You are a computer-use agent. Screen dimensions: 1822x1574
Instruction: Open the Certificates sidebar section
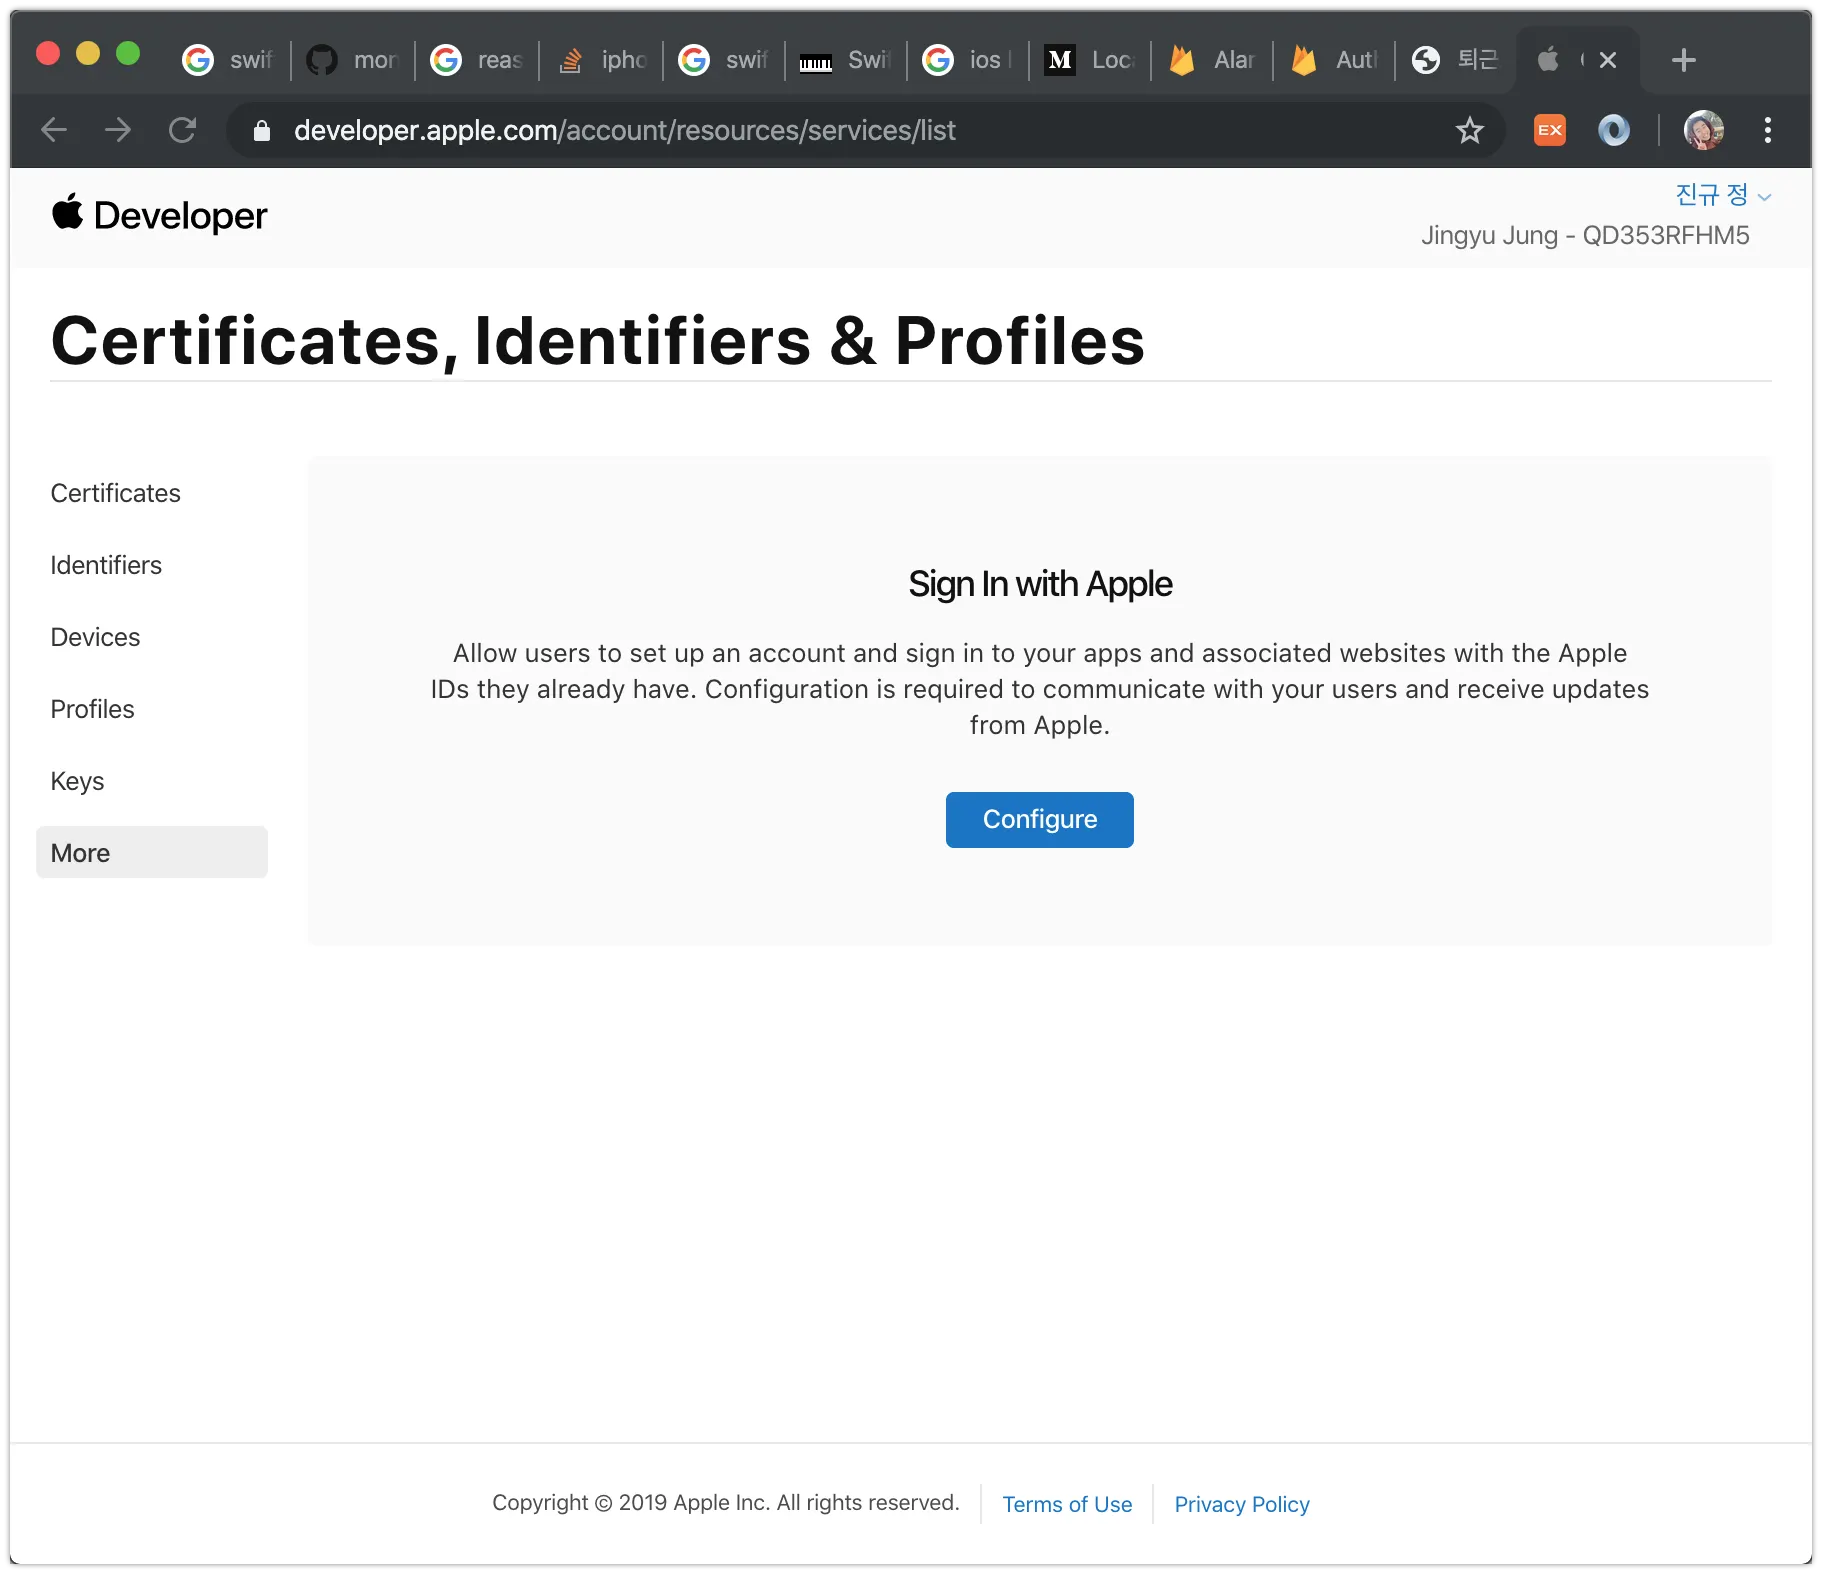point(116,493)
